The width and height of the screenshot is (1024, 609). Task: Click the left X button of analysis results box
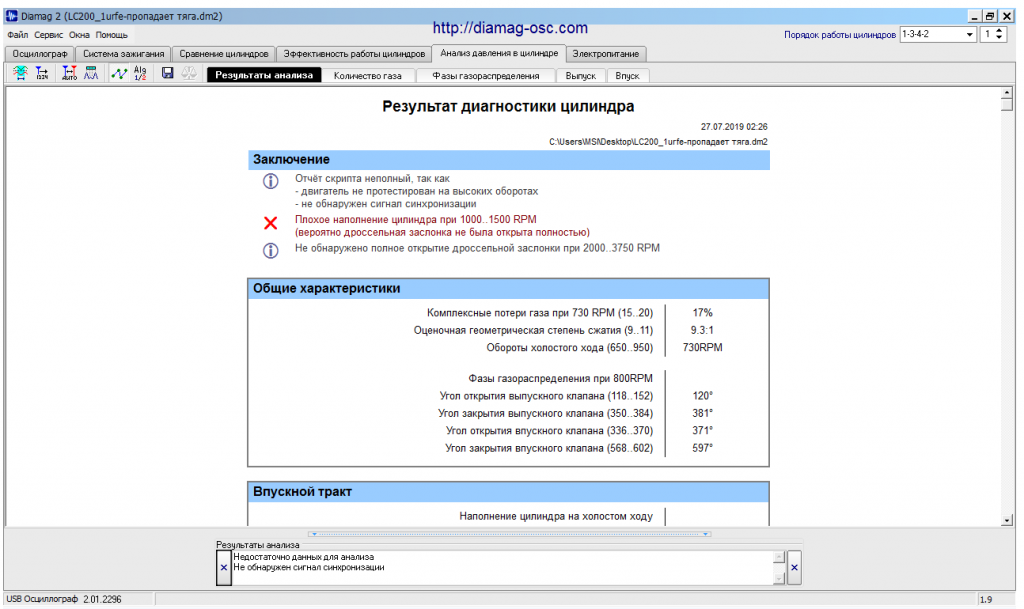click(x=223, y=567)
